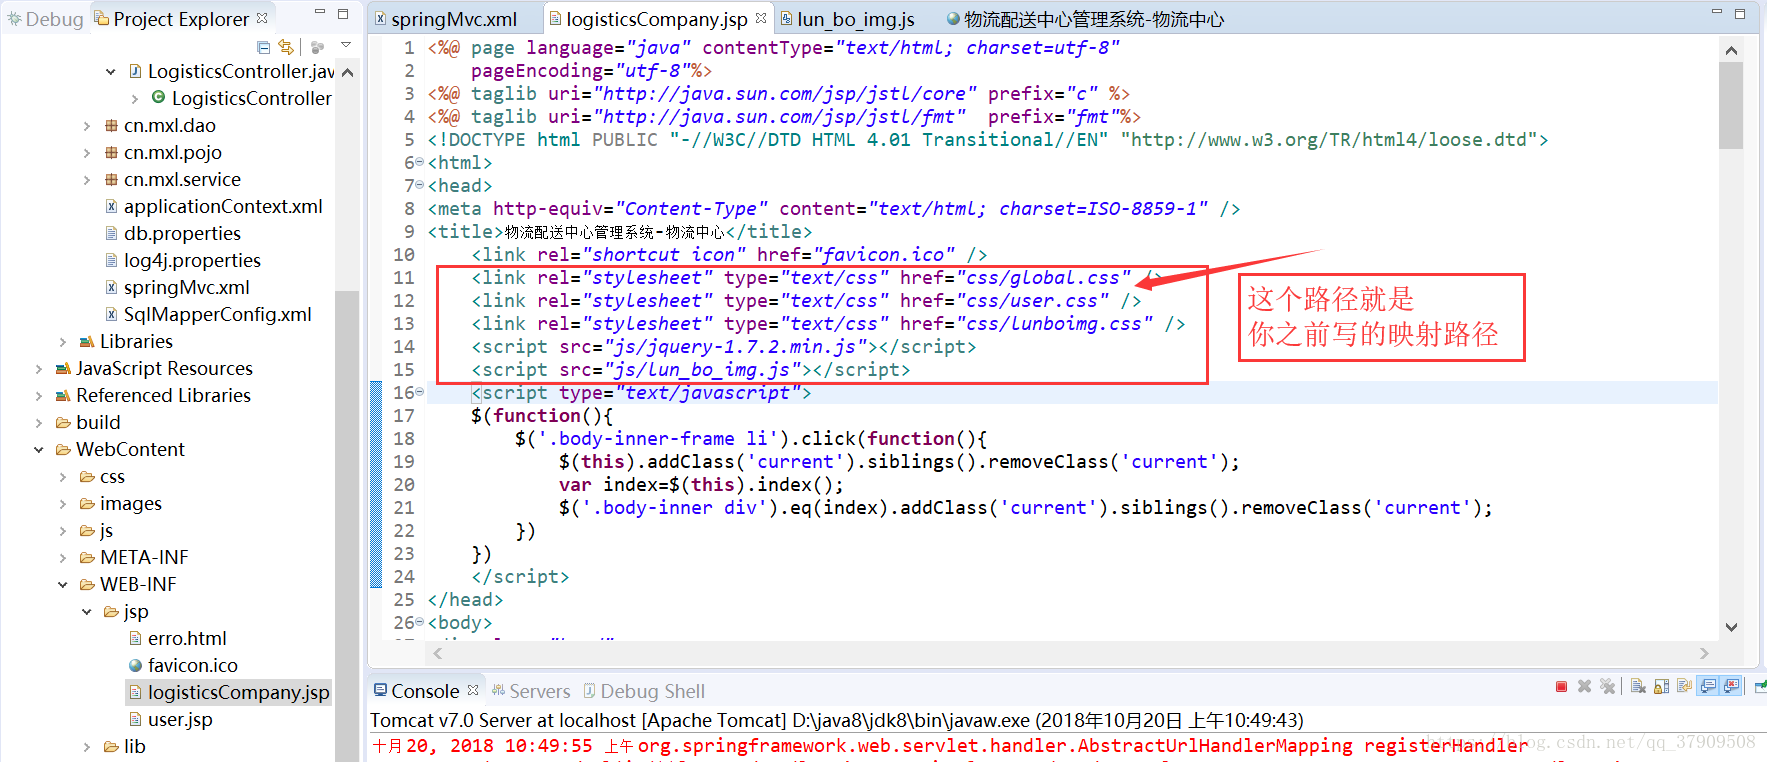Collapse the jsp folder arrow
This screenshot has width=1767, height=762.
87,611
